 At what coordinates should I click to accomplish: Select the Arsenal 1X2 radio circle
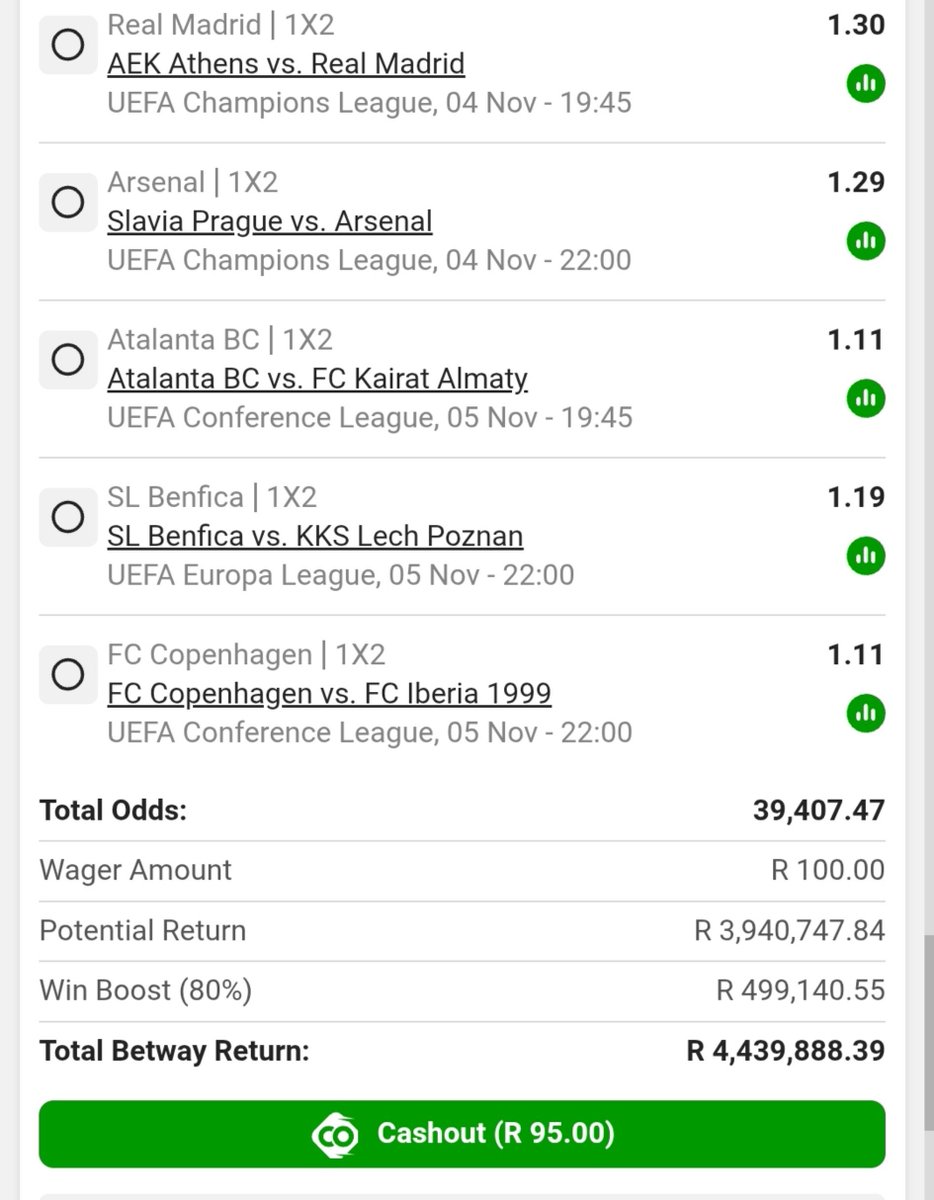coord(68,203)
